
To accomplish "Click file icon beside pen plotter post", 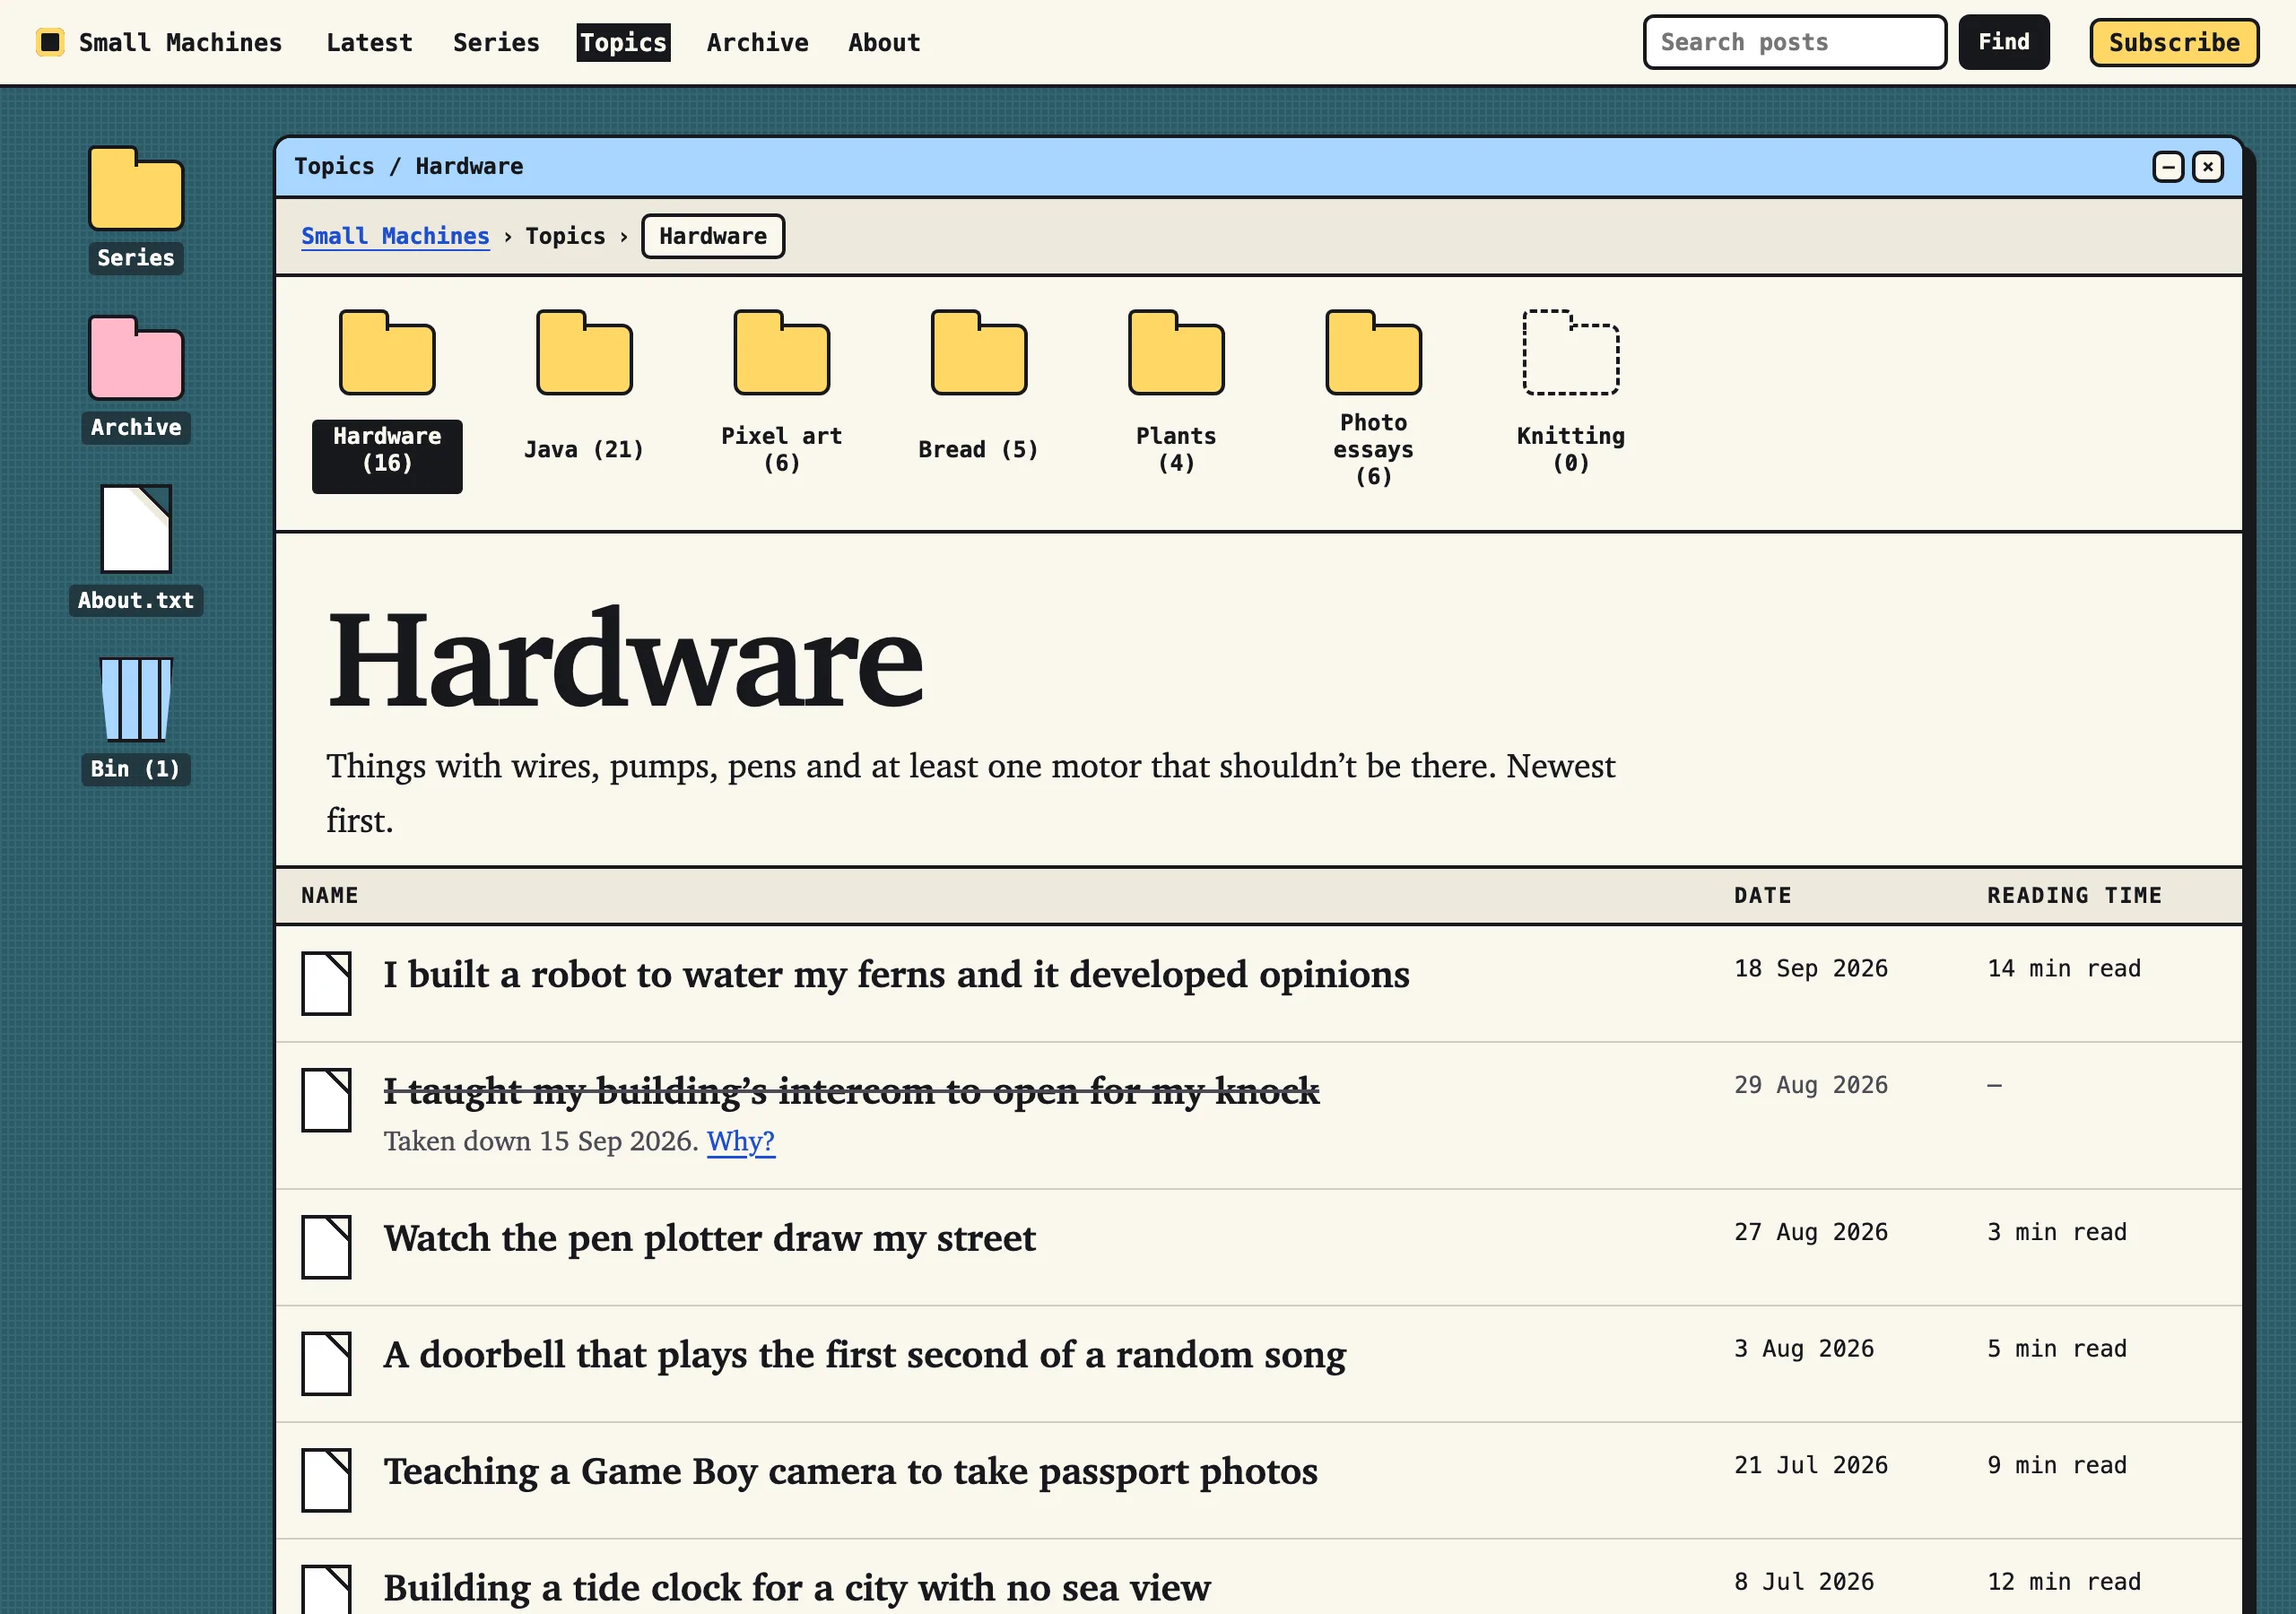I will pyautogui.click(x=326, y=1247).
